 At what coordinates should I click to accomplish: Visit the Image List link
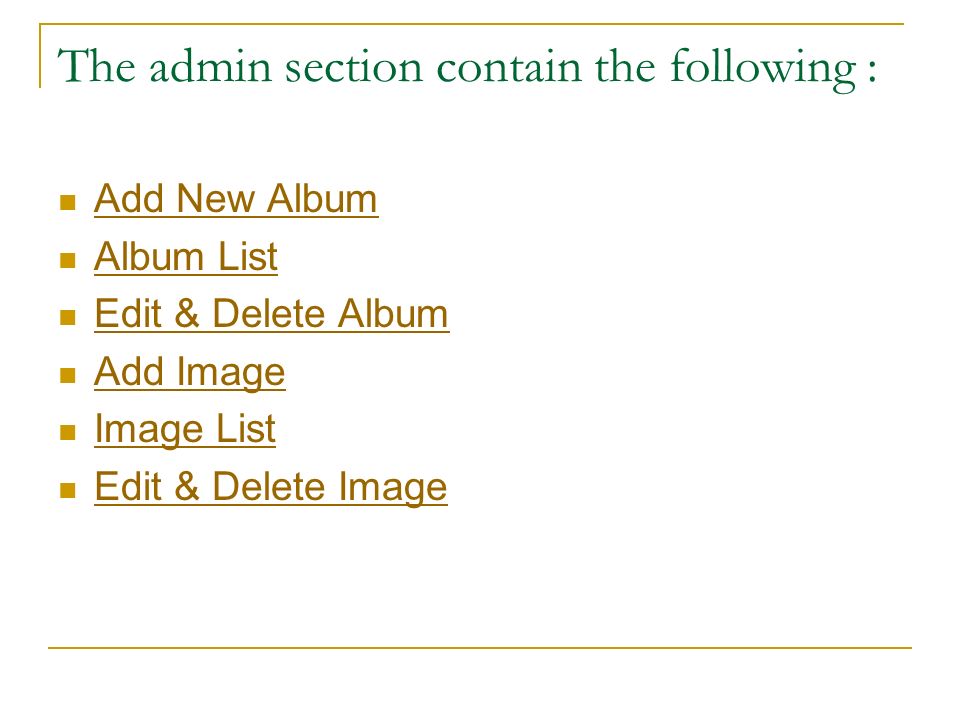[185, 429]
